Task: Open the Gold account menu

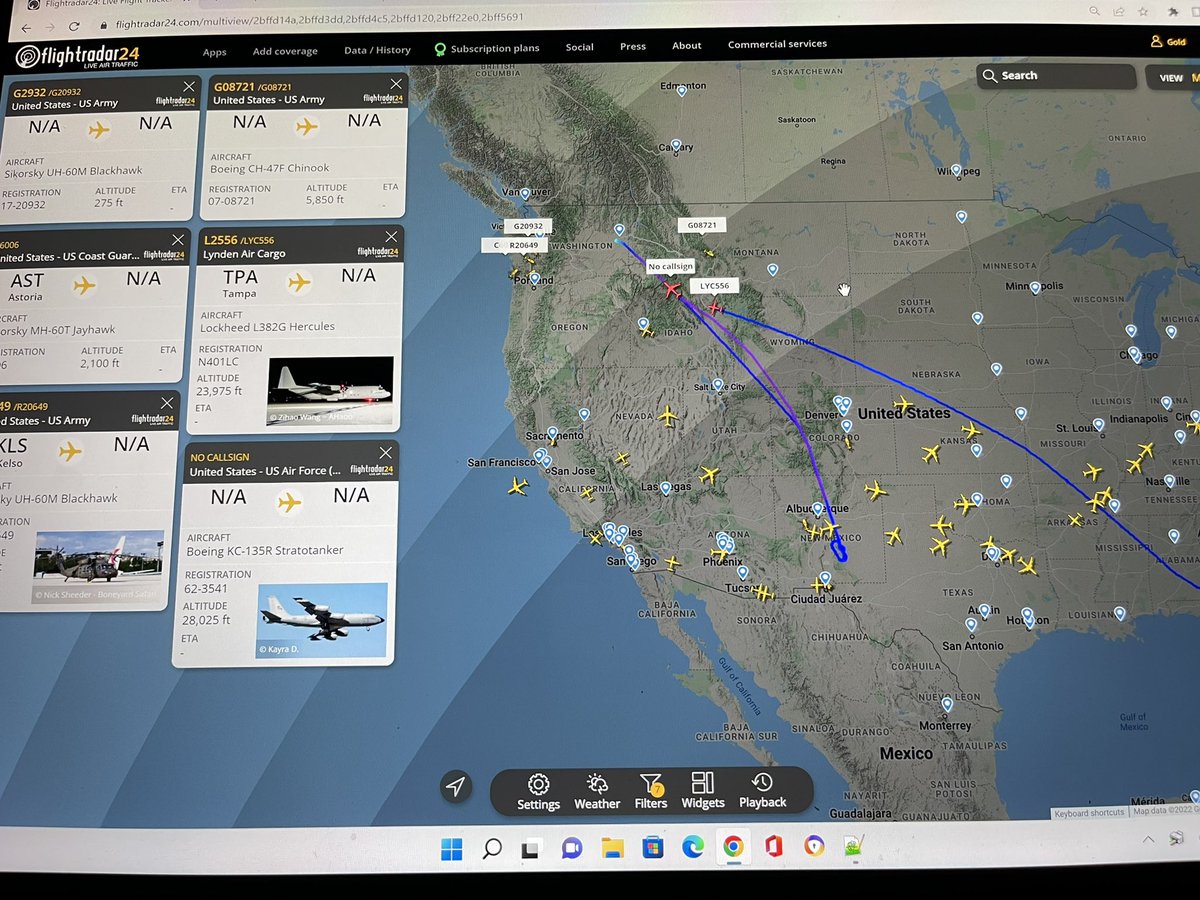Action: [1168, 42]
